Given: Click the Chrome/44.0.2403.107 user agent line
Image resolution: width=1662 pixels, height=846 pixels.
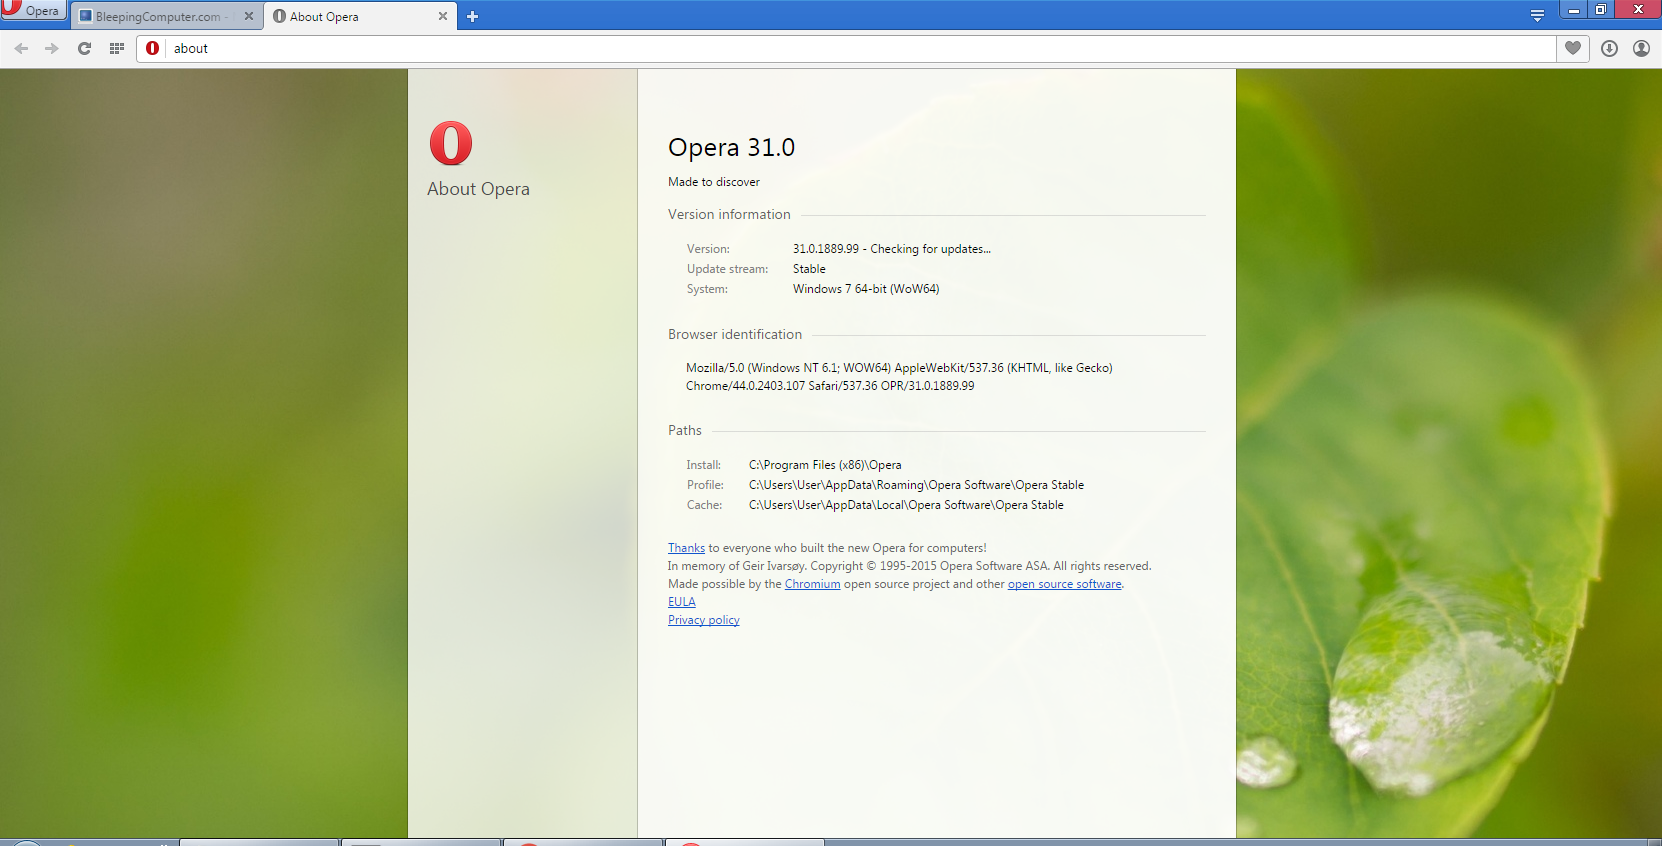Looking at the screenshot, I should pos(830,386).
